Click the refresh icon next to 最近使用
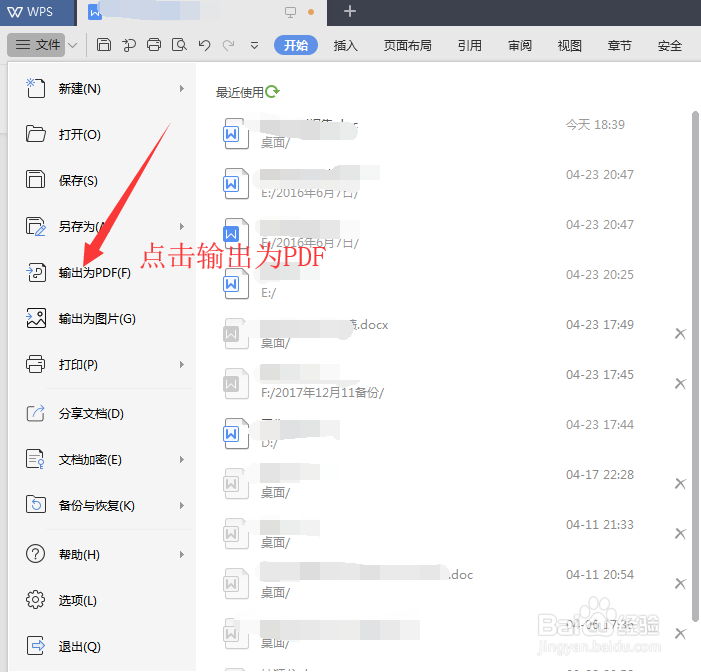This screenshot has height=672, width=701. (x=272, y=92)
